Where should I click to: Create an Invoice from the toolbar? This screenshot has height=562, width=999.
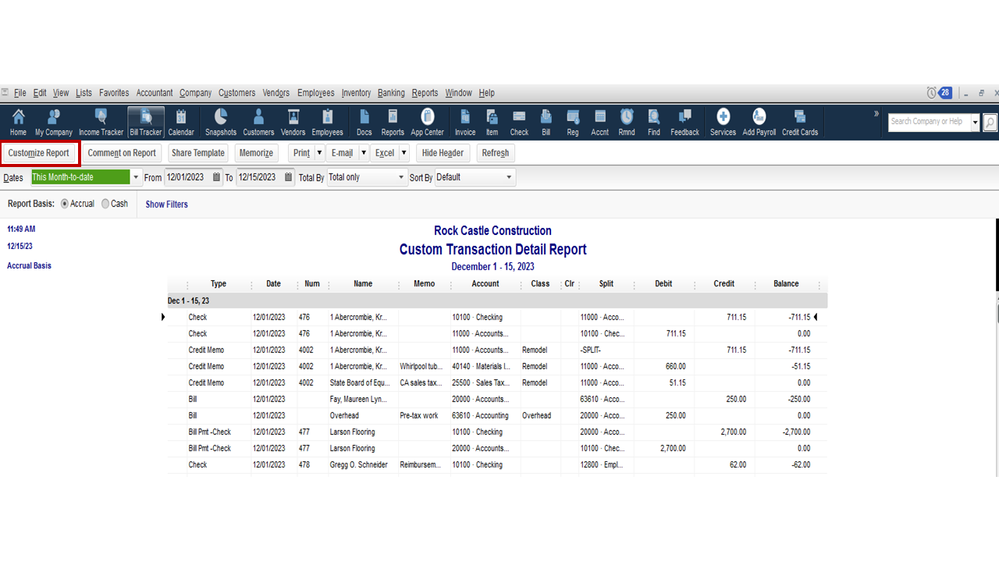[x=465, y=122]
